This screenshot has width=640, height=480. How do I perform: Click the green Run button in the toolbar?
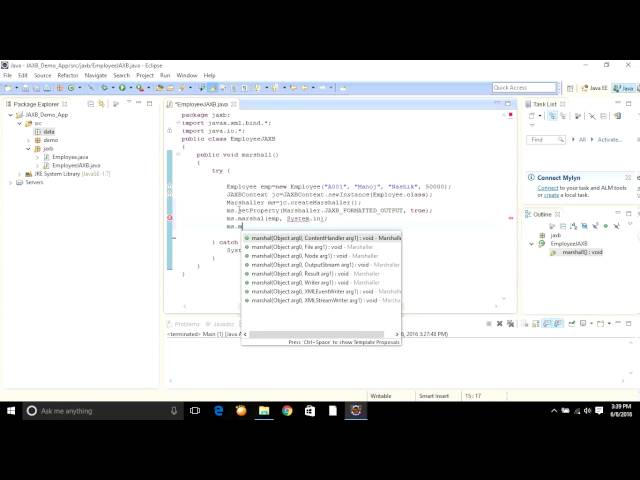(x=122, y=88)
